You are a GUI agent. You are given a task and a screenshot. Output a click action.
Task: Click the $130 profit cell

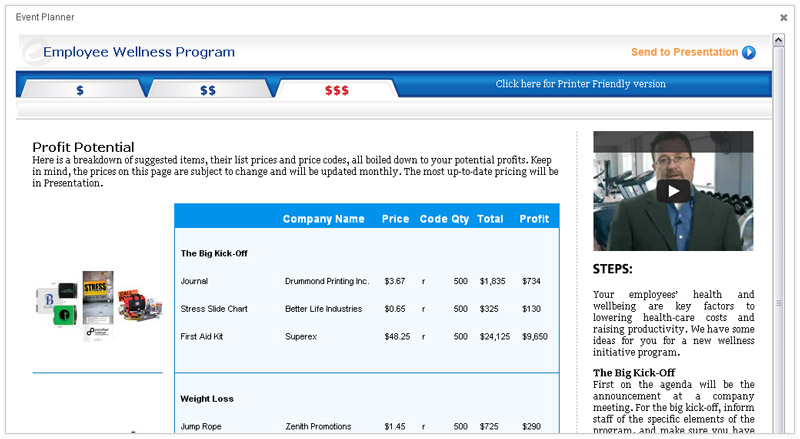pyautogui.click(x=531, y=309)
